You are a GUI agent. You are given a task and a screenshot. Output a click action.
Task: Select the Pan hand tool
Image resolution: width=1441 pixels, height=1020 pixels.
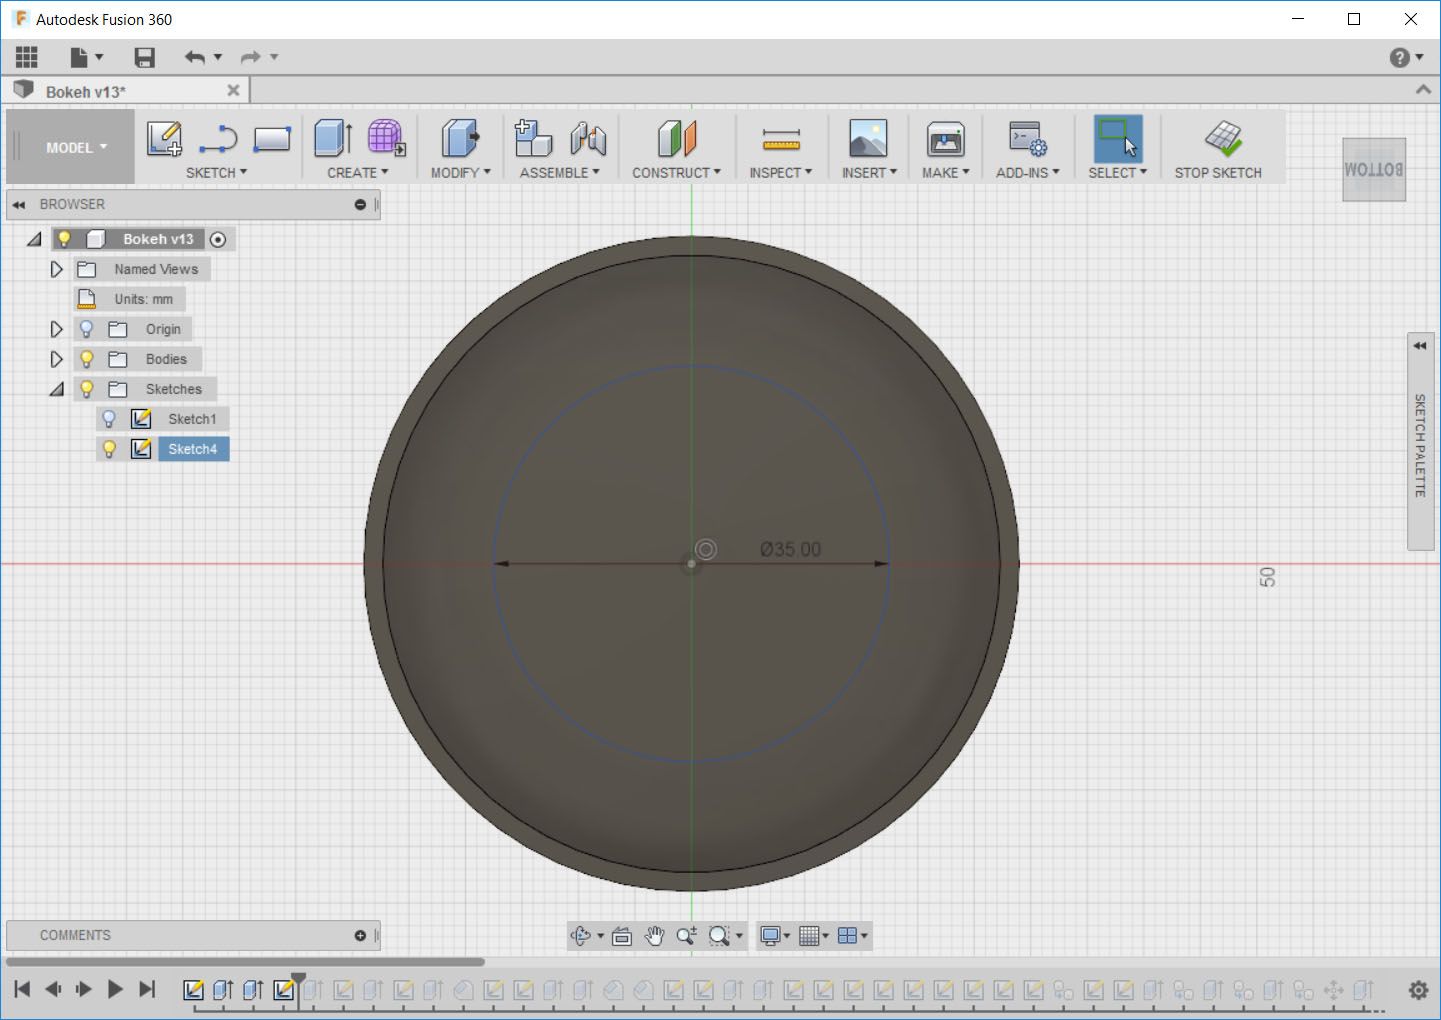654,936
